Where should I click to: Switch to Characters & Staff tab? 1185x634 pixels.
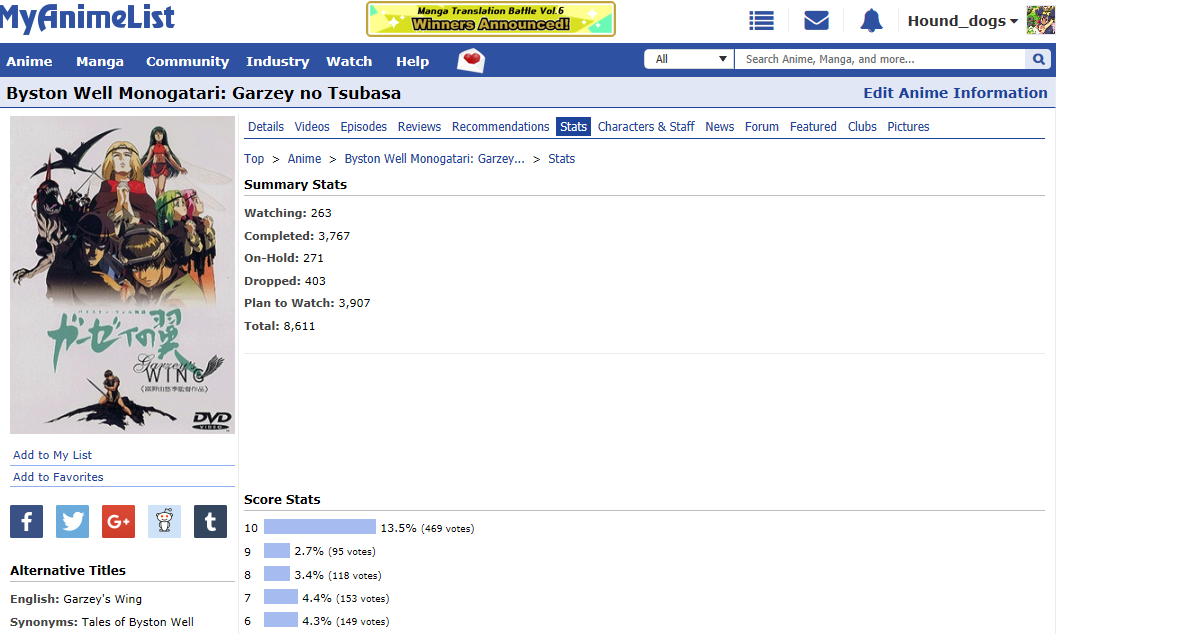coord(646,127)
